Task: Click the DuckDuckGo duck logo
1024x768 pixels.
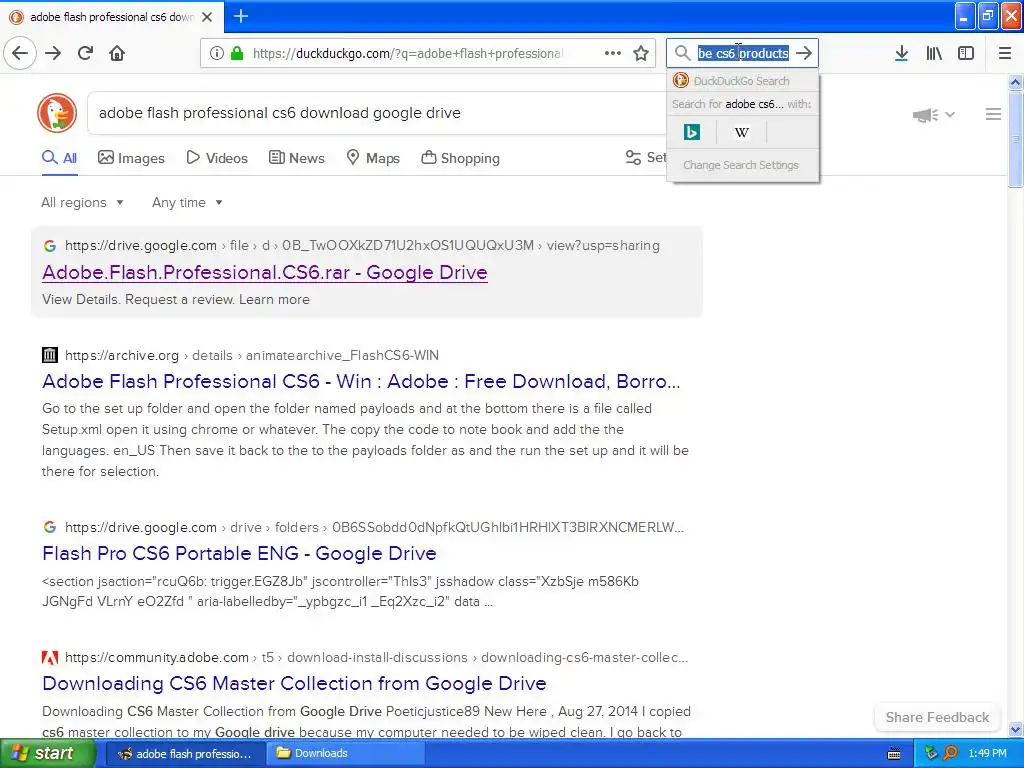Action: pyautogui.click(x=57, y=113)
